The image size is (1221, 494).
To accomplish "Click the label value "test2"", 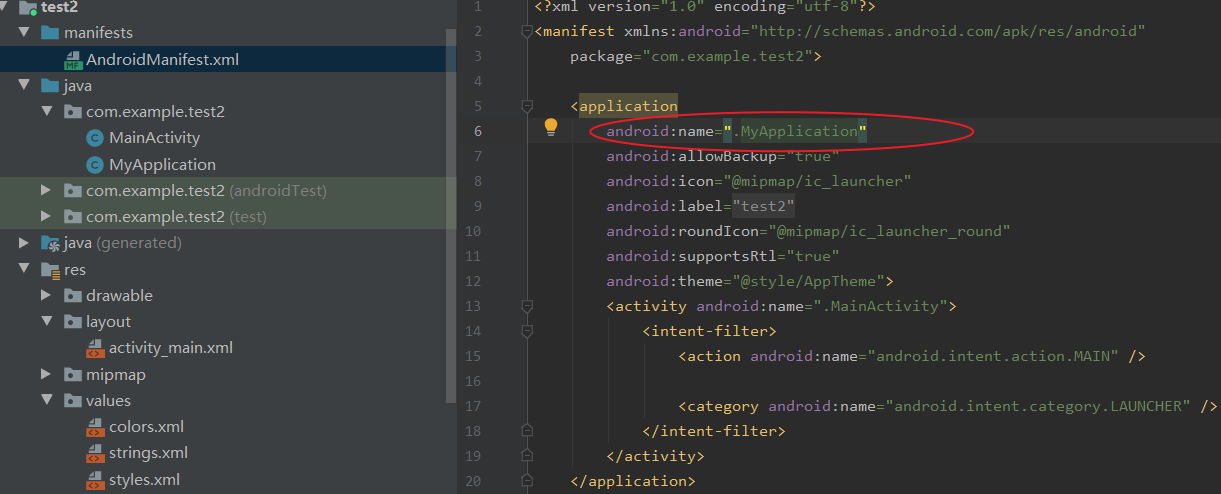I will tap(763, 206).
